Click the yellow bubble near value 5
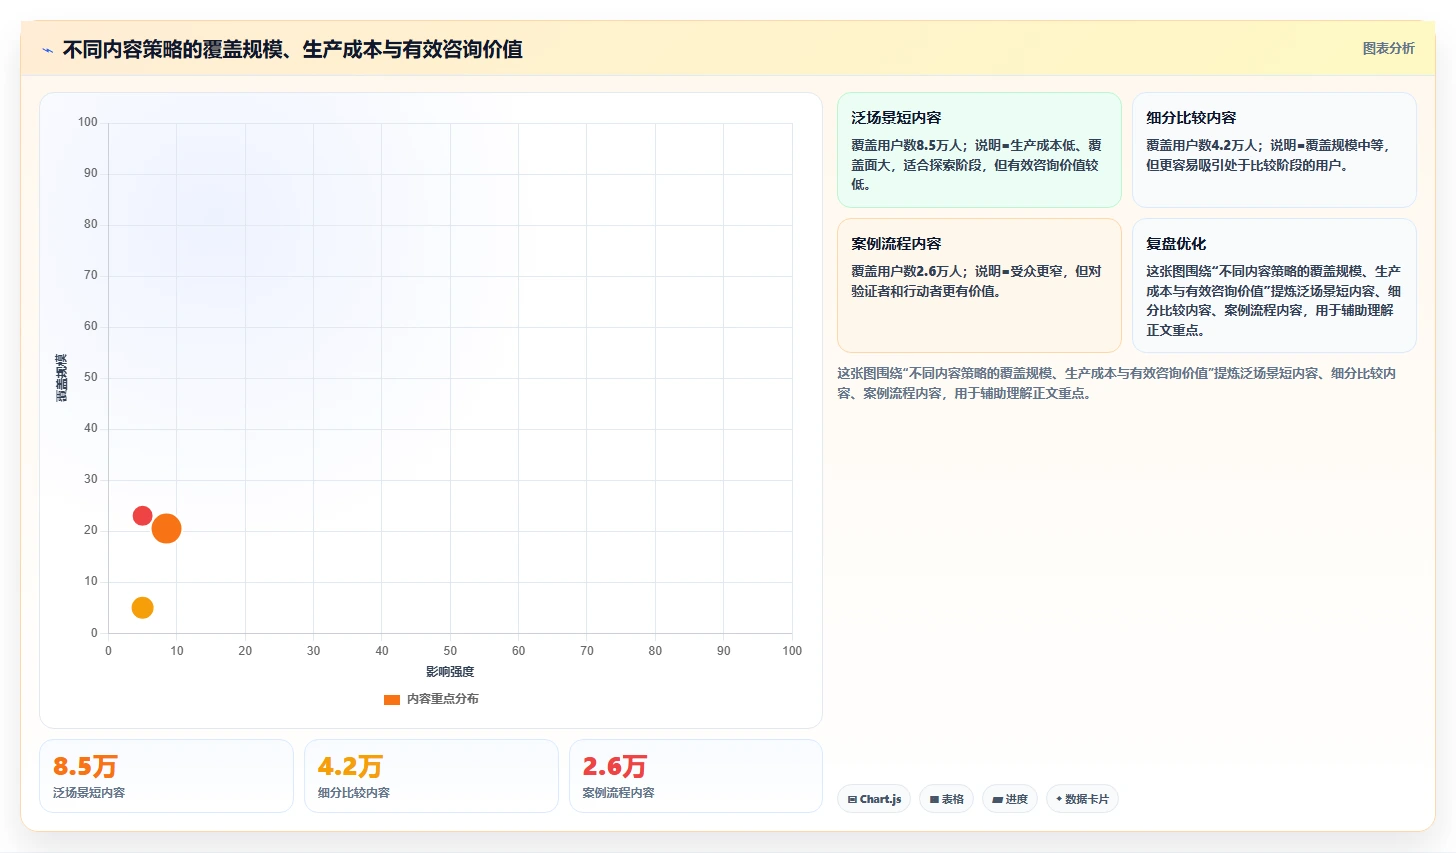 (x=142, y=608)
